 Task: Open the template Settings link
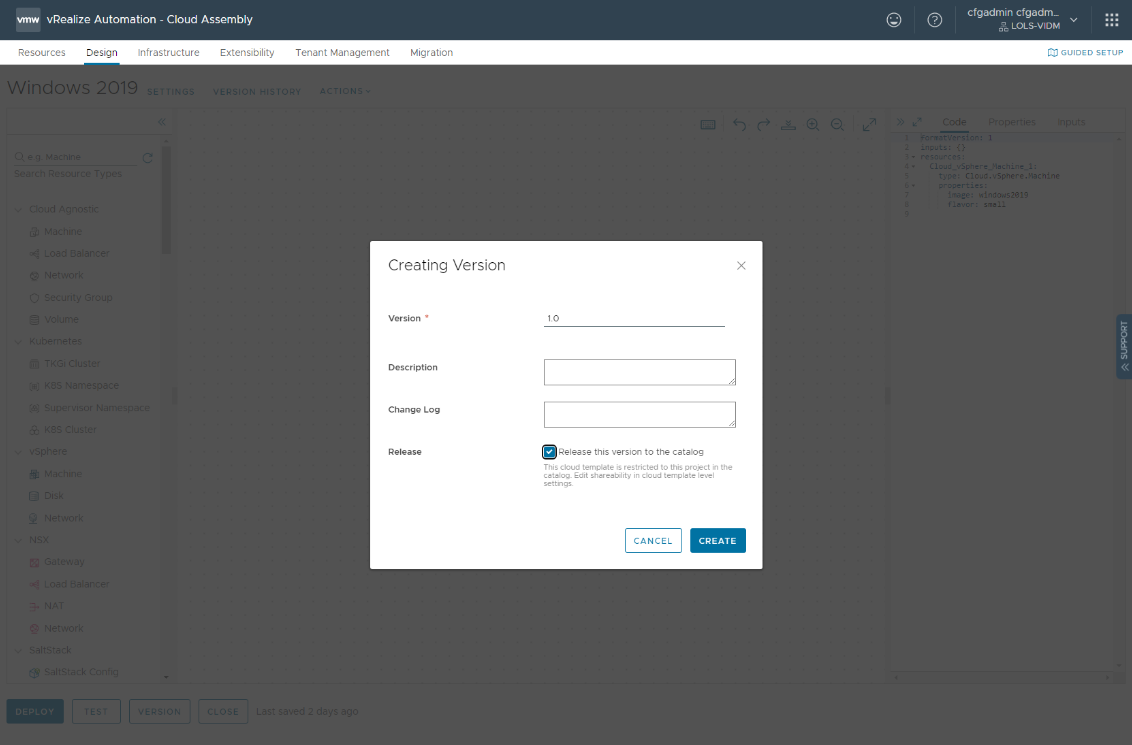click(170, 92)
